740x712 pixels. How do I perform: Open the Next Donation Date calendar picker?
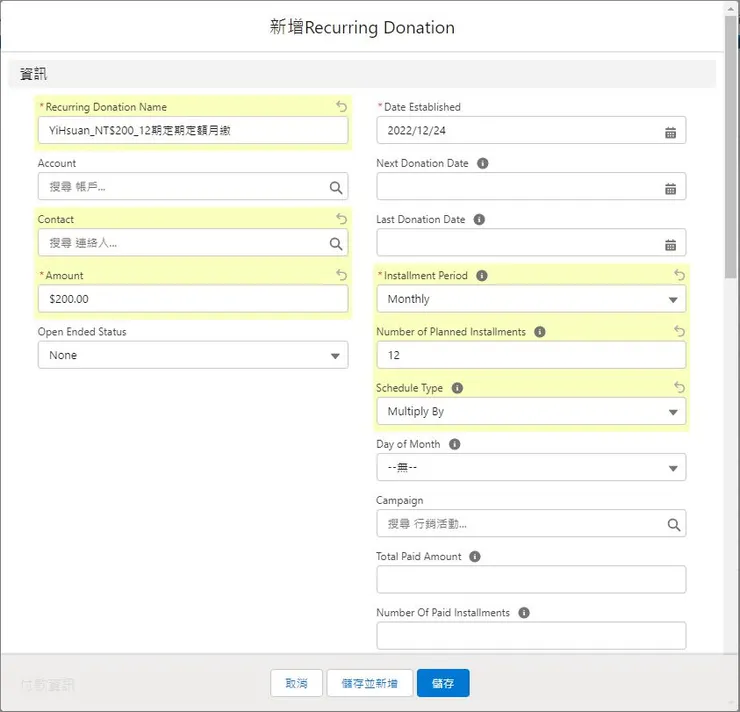coord(670,188)
